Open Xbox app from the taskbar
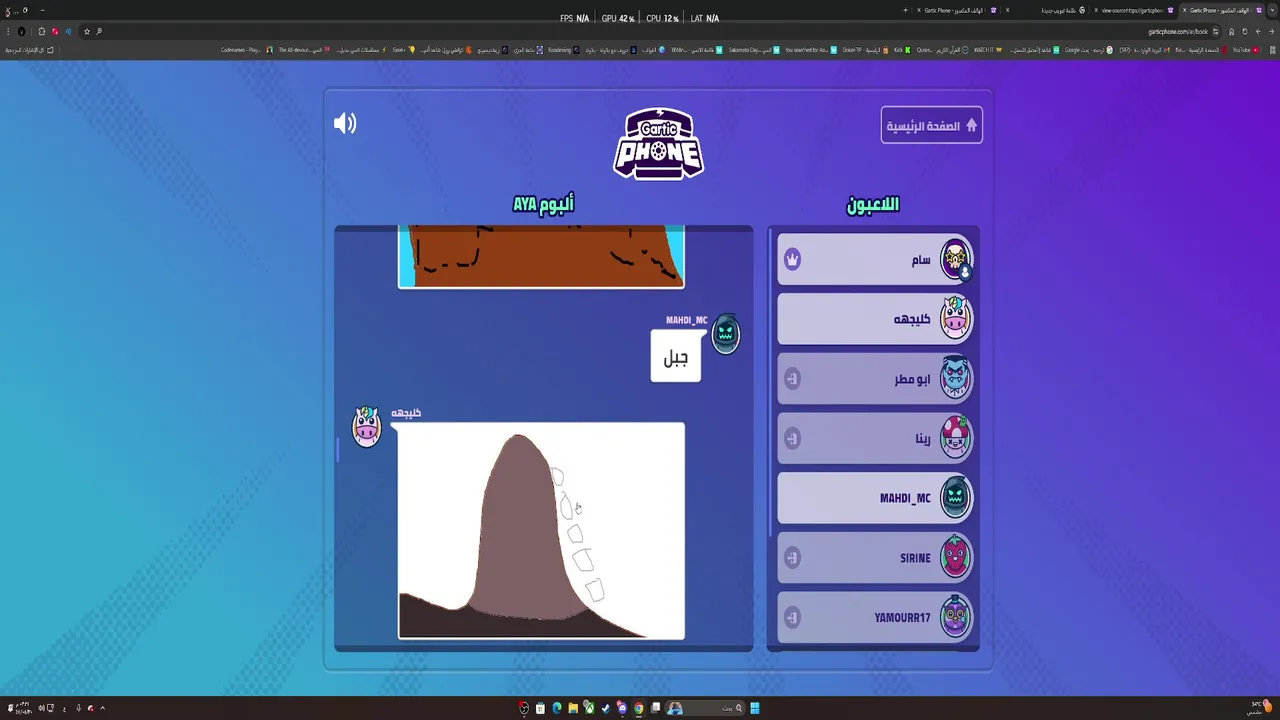Viewport: 1280px width, 720px height. 589,708
